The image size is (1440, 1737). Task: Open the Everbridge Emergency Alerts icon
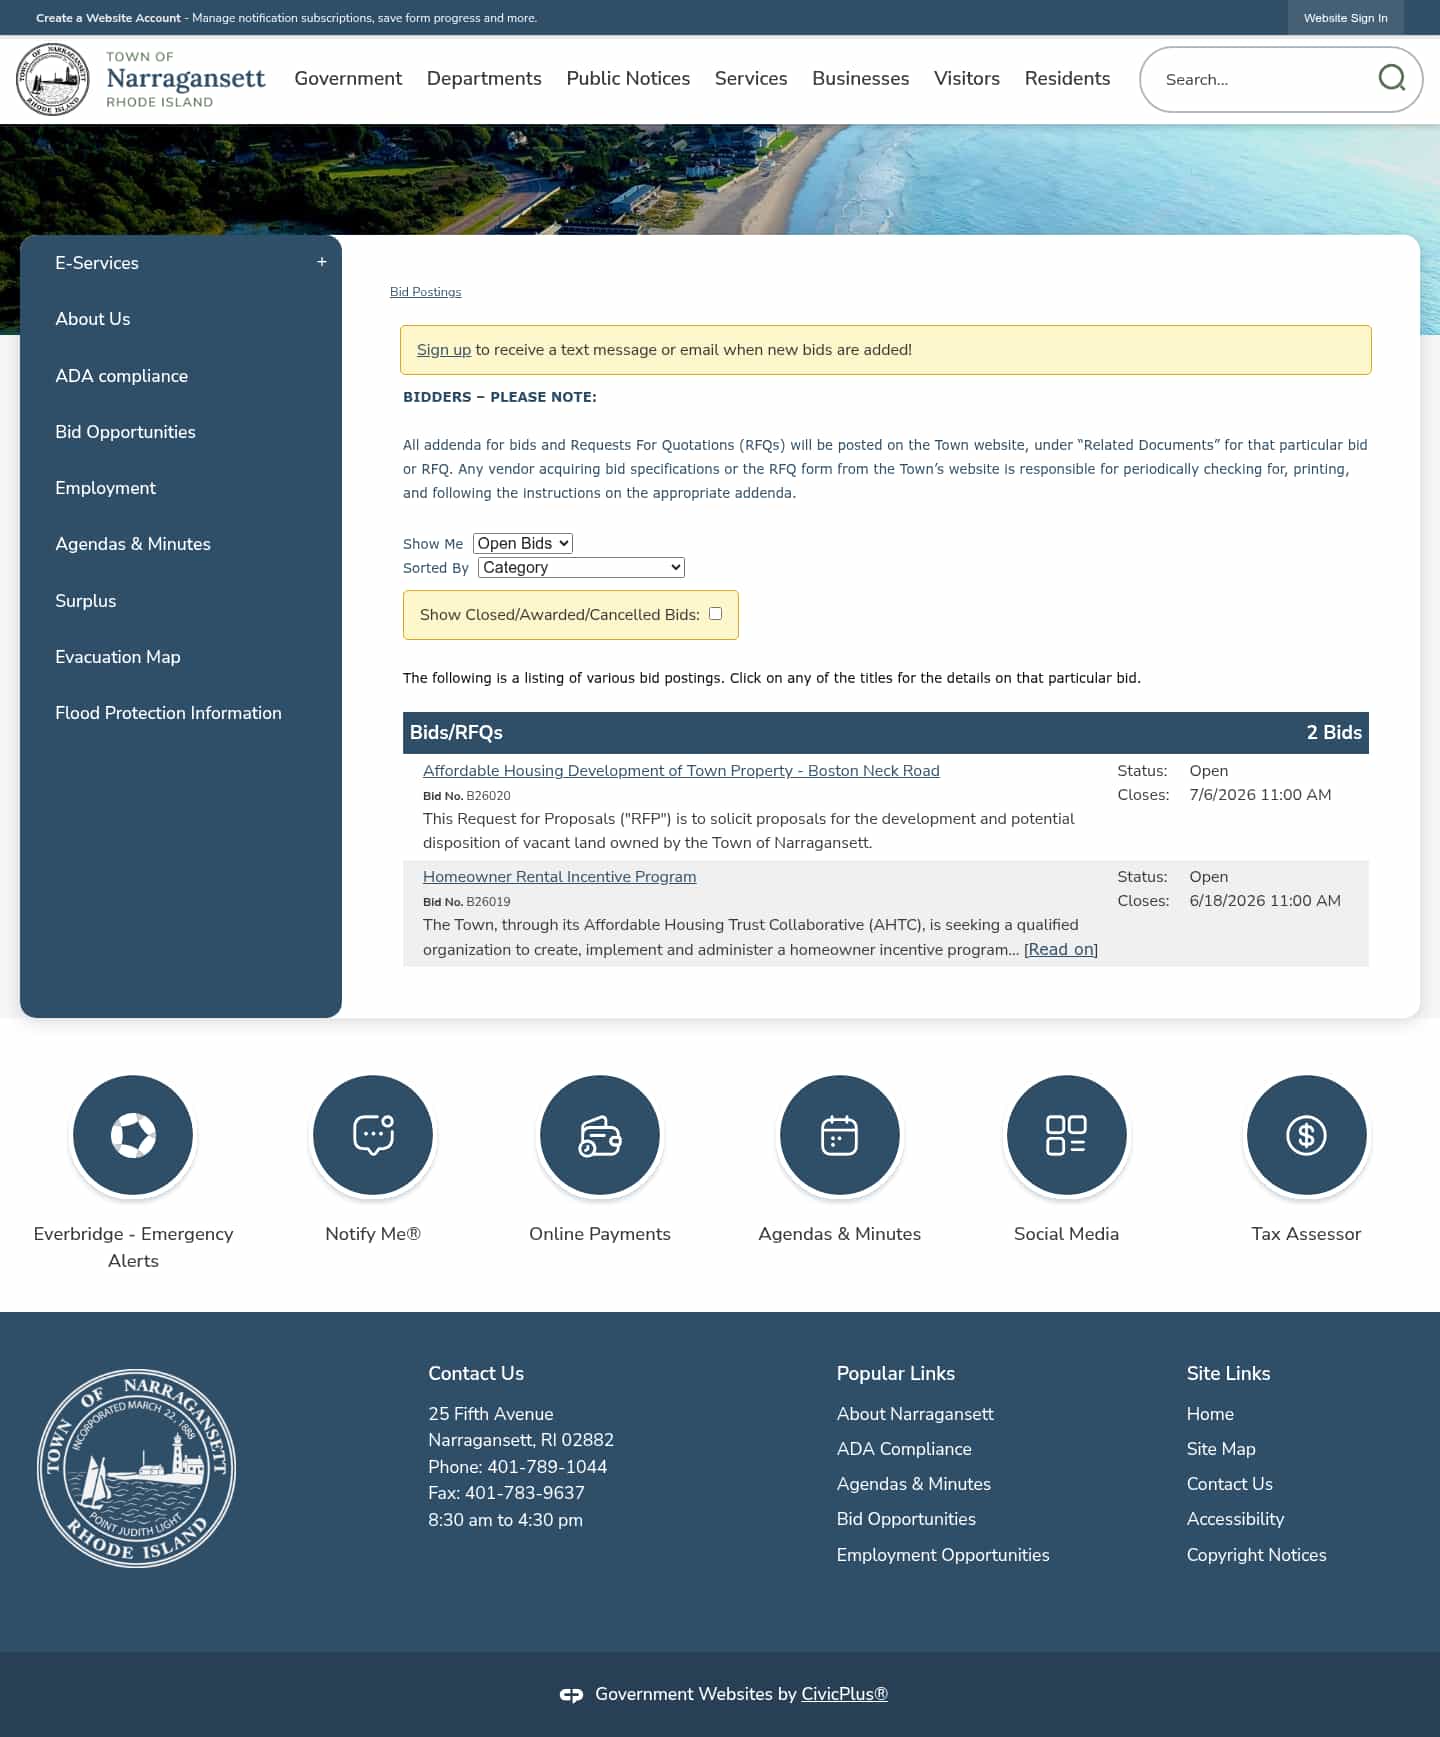[x=133, y=1135]
